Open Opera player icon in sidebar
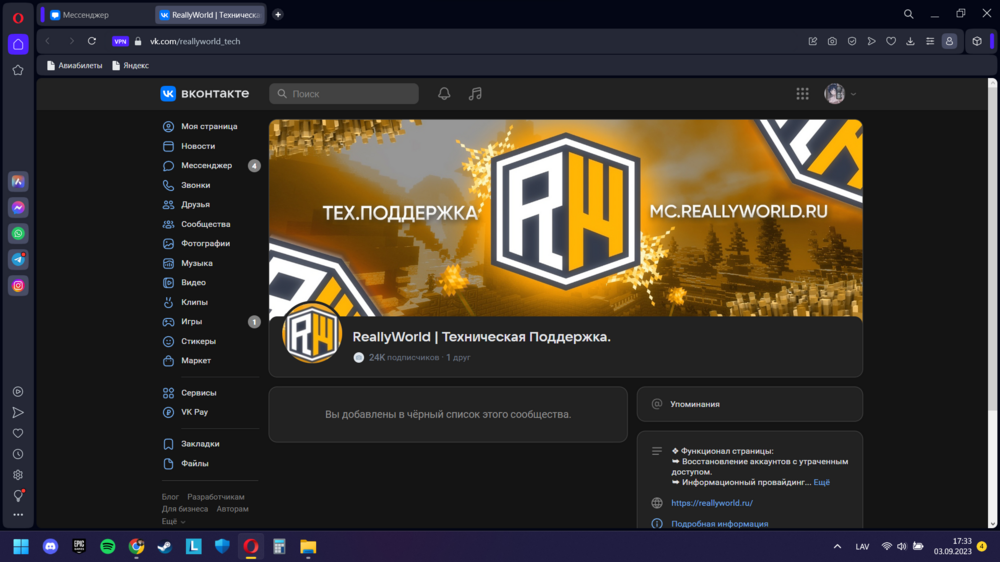 click(18, 392)
